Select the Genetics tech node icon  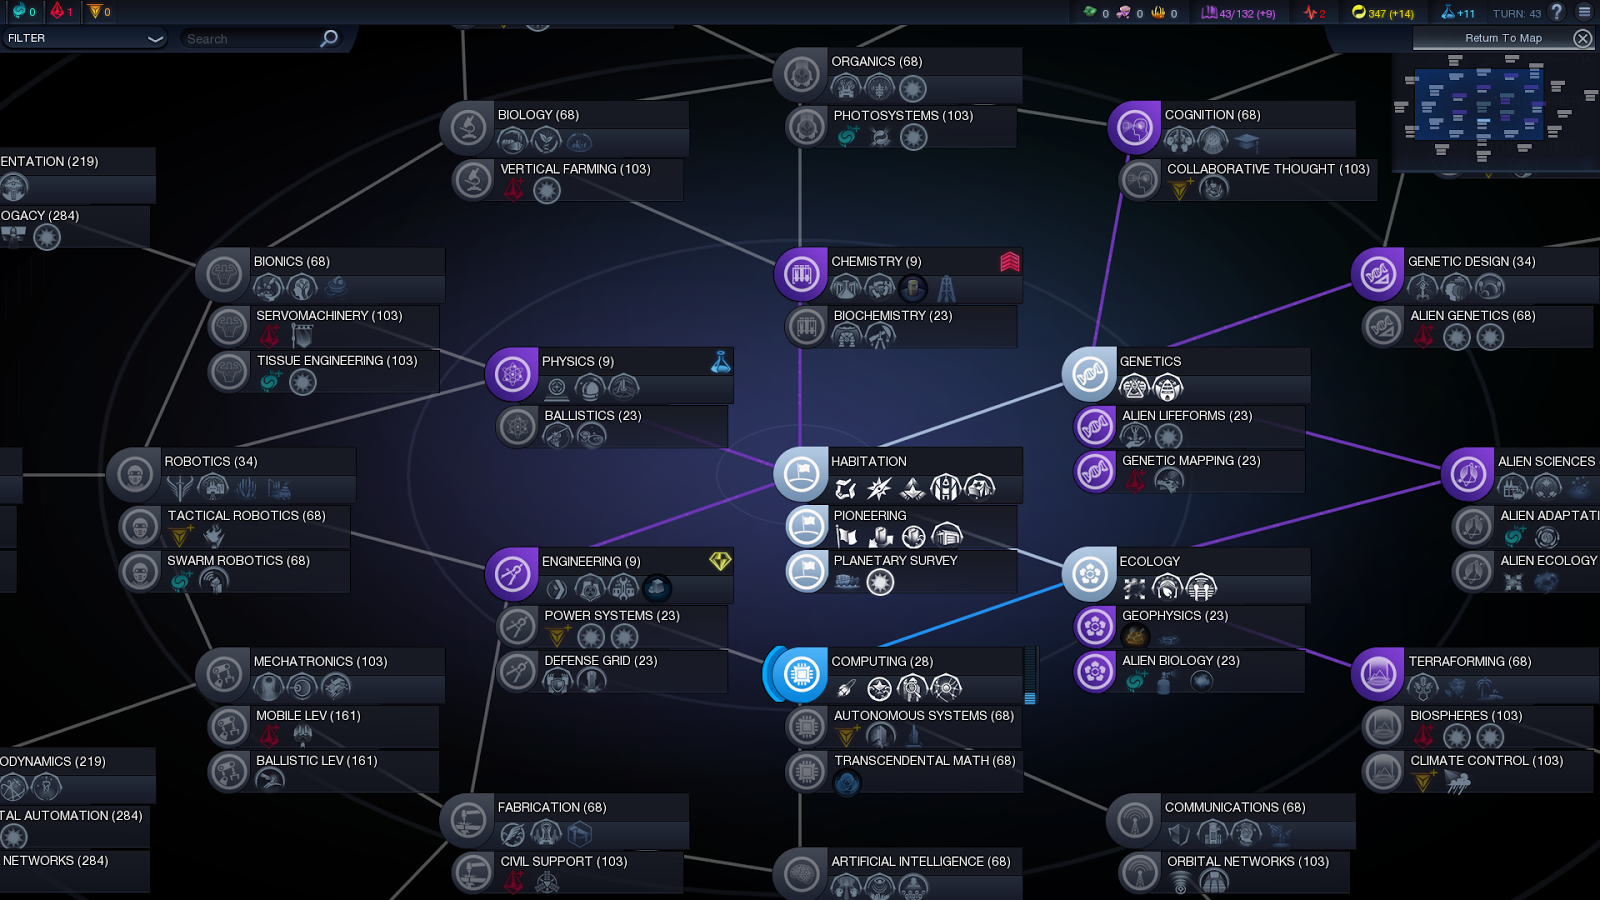coord(1089,374)
